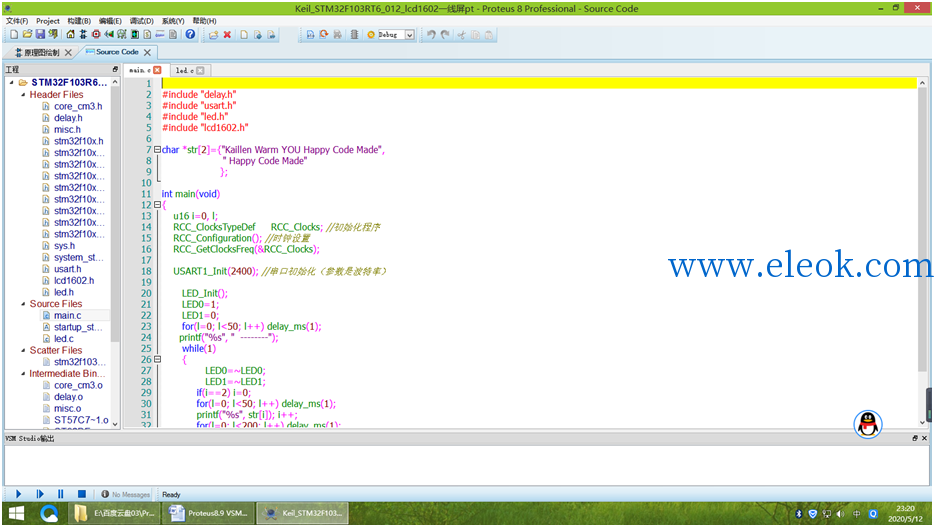The height and width of the screenshot is (527, 934).
Task: Open Schematic Capture via toolbar icon
Action: (x=83, y=35)
